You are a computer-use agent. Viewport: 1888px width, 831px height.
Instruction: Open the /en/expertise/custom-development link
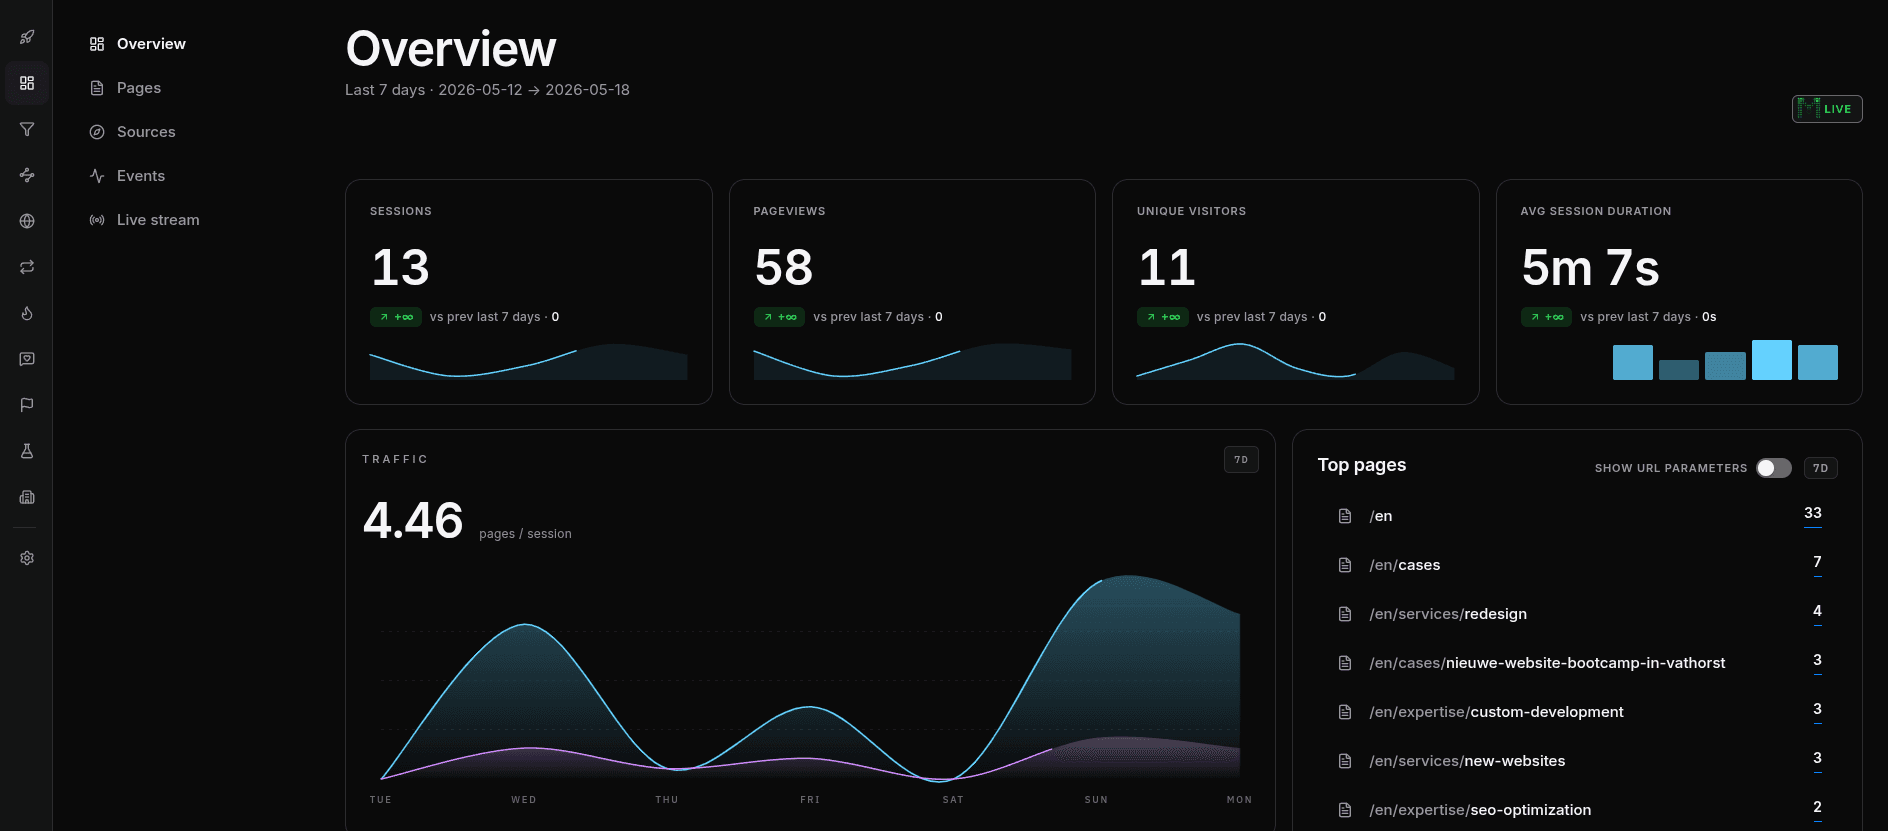(x=1496, y=712)
